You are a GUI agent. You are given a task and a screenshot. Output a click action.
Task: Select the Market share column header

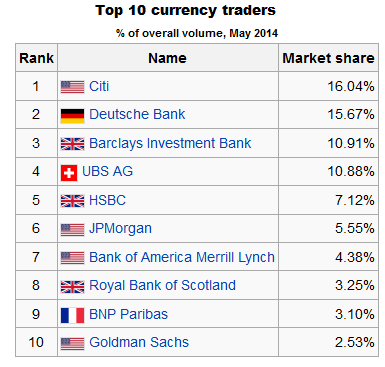pyautogui.click(x=328, y=58)
